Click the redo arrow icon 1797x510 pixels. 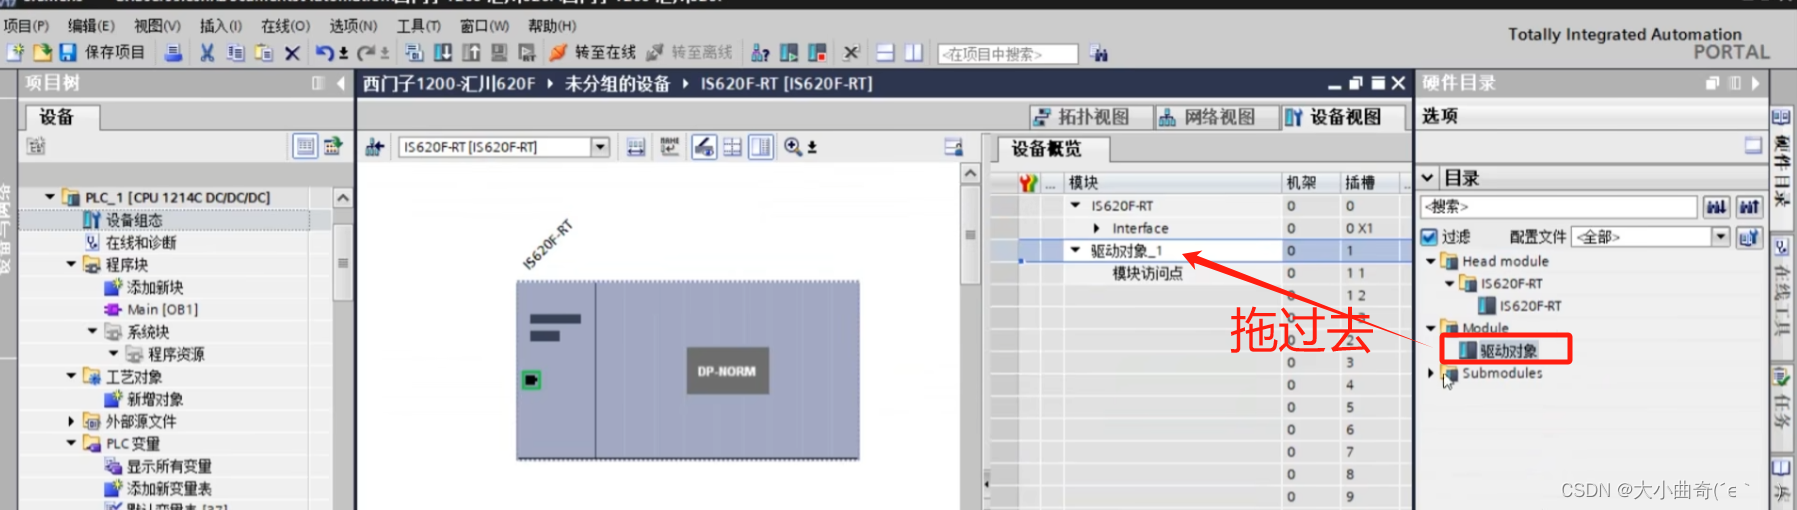(367, 52)
